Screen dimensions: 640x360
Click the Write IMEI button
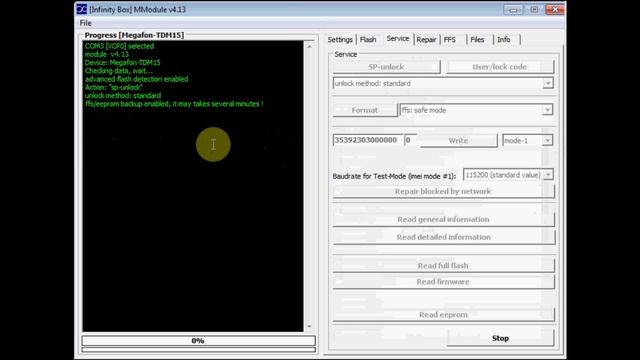pyautogui.click(x=458, y=140)
